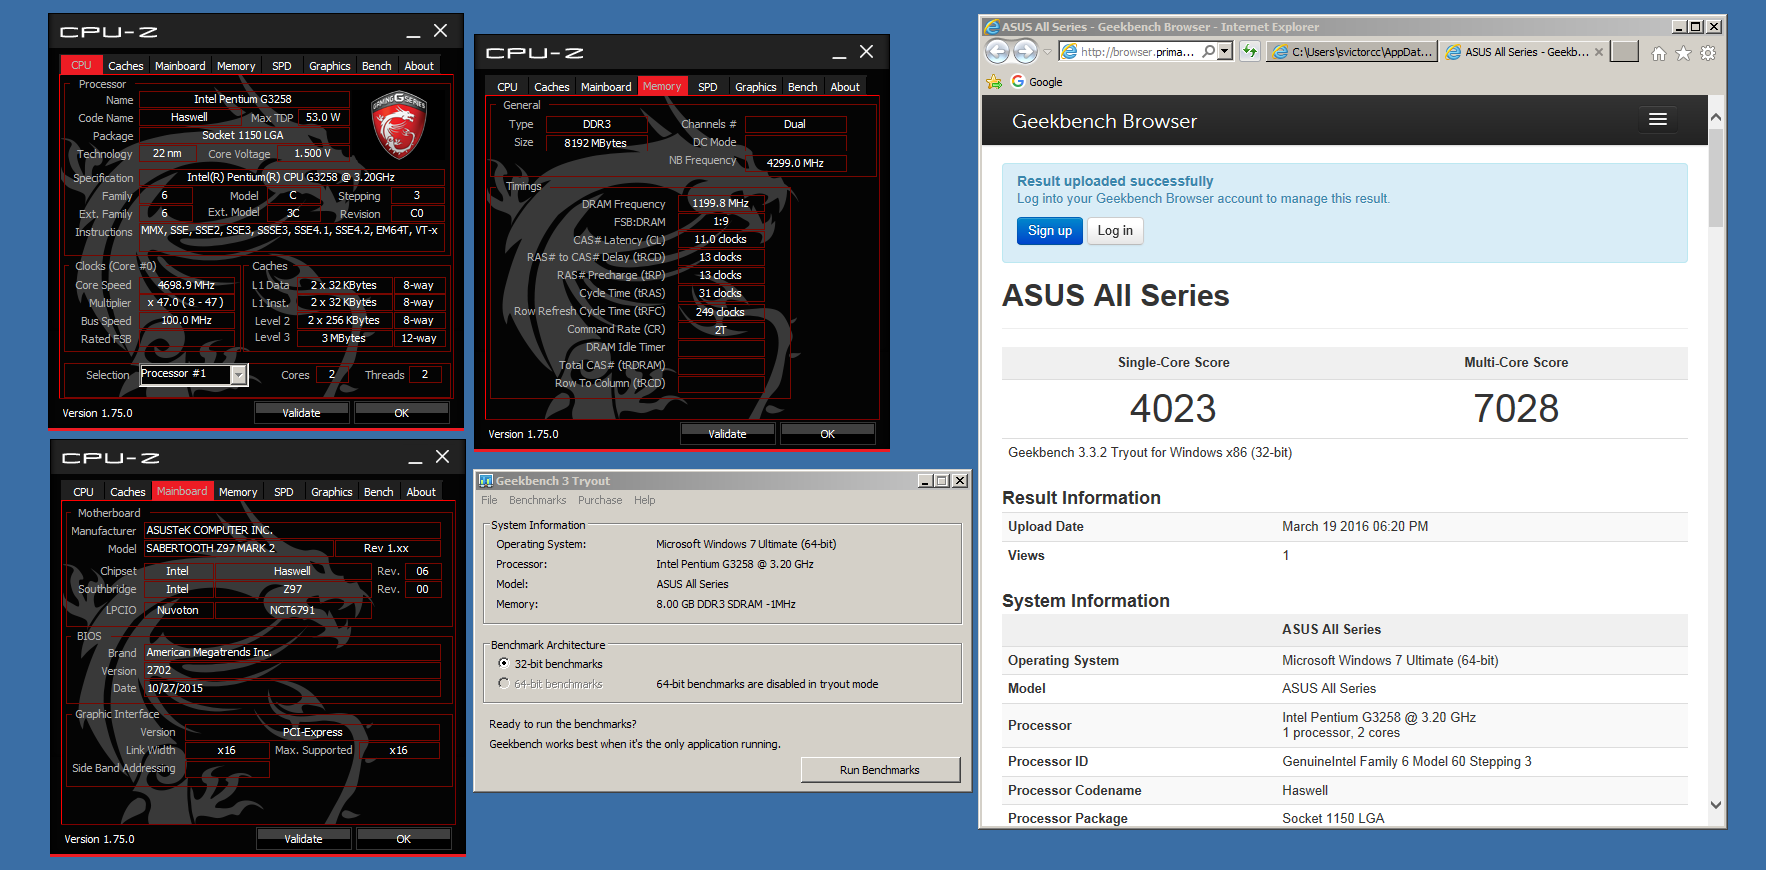
Task: Open the Google favorites bookmark
Action: click(1037, 82)
